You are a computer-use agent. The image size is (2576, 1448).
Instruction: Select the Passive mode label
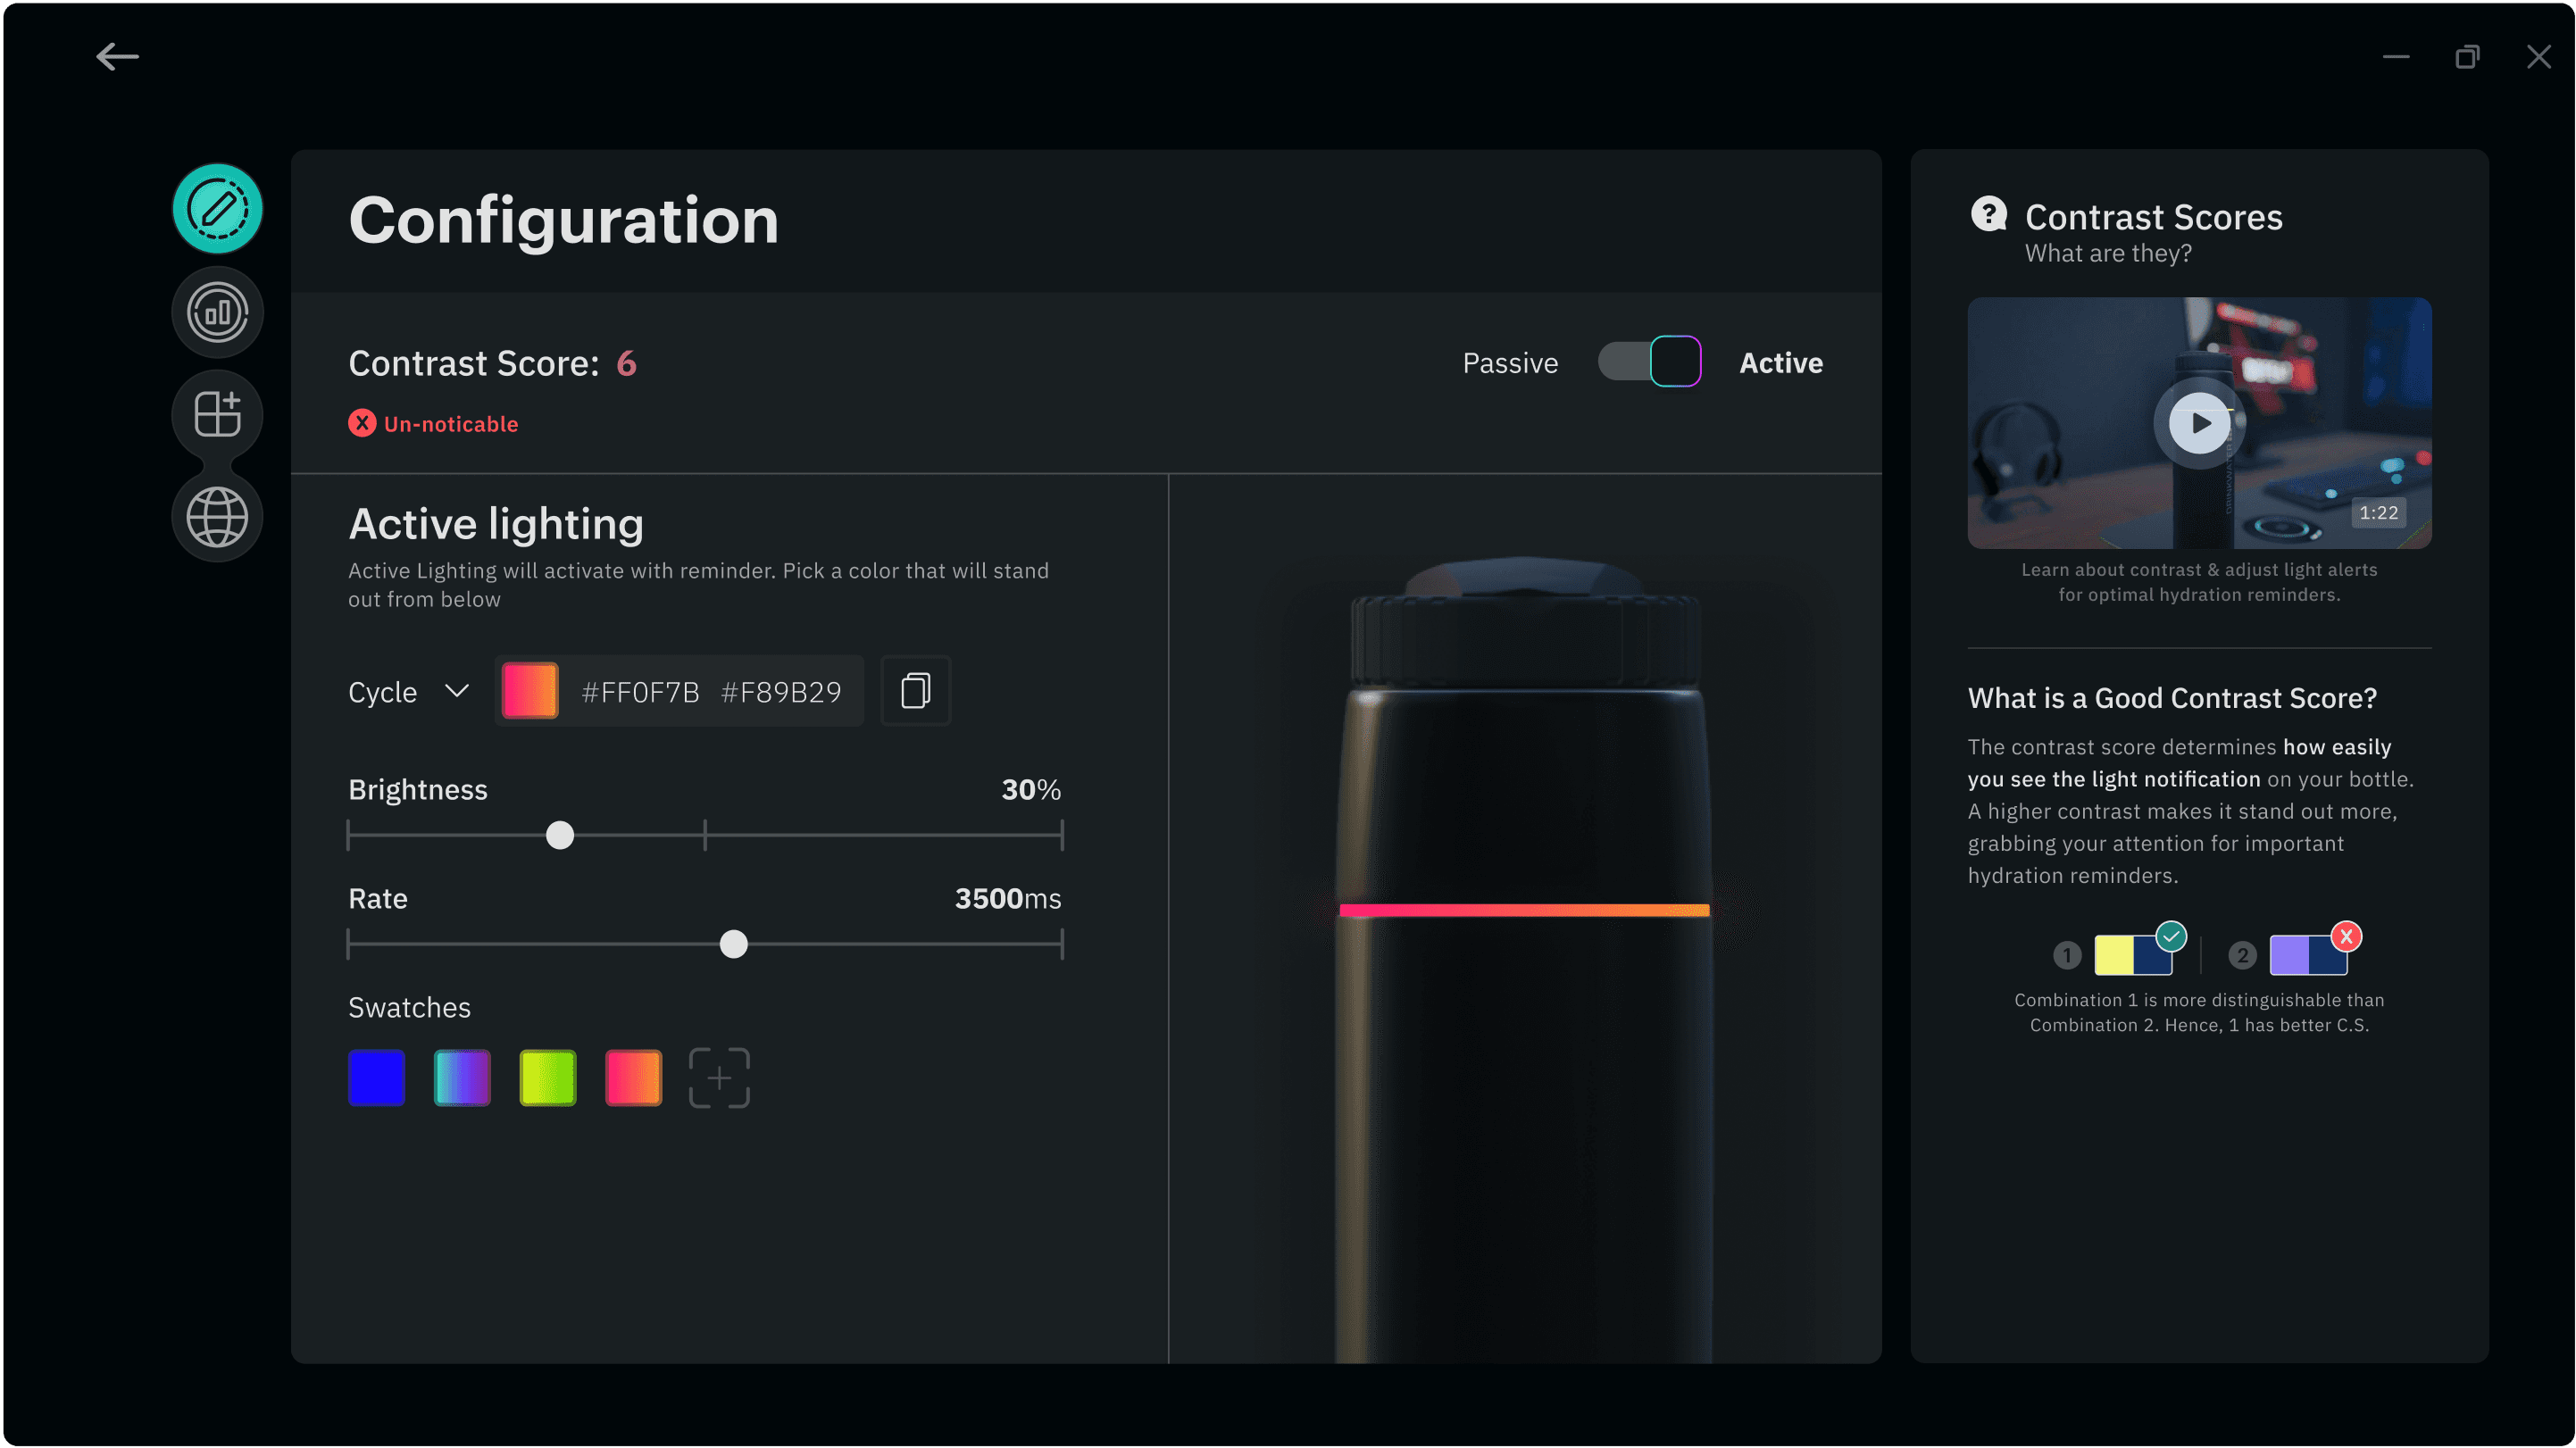point(1510,363)
